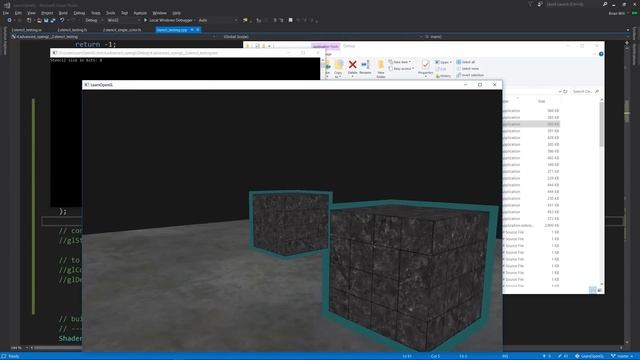Click the notifications filter flag icon
Screen dimensions: 640x360
click(x=530, y=4)
